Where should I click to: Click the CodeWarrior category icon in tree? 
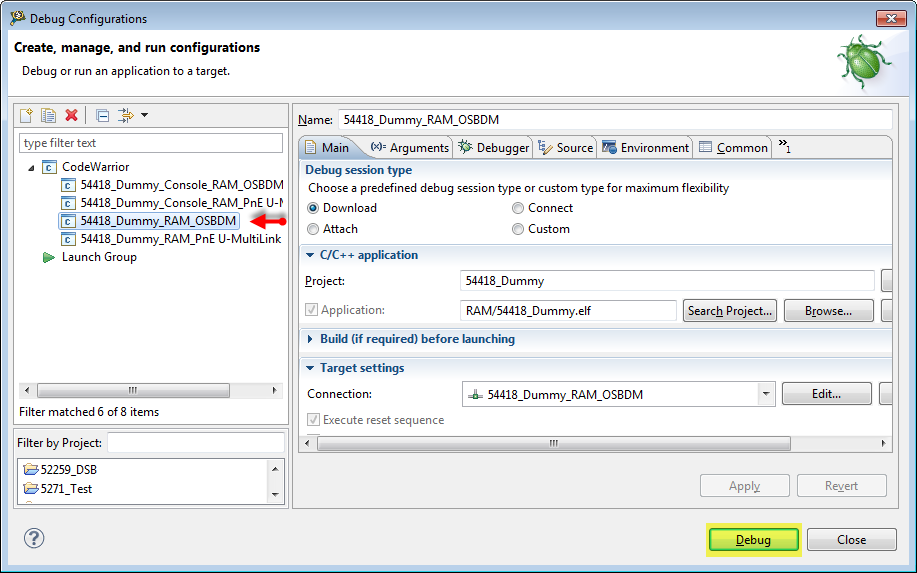pyautogui.click(x=49, y=167)
